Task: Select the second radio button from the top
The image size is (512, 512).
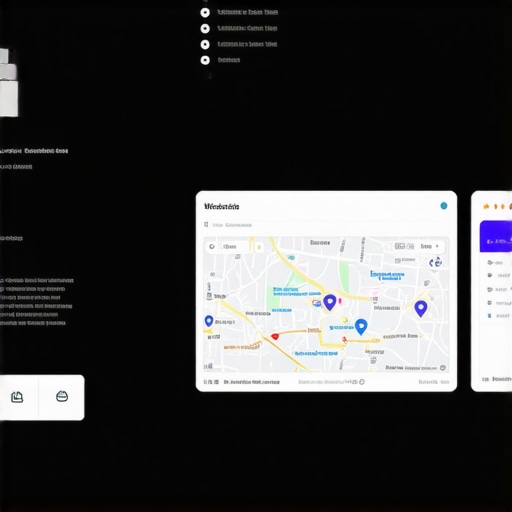Action: [205, 29]
